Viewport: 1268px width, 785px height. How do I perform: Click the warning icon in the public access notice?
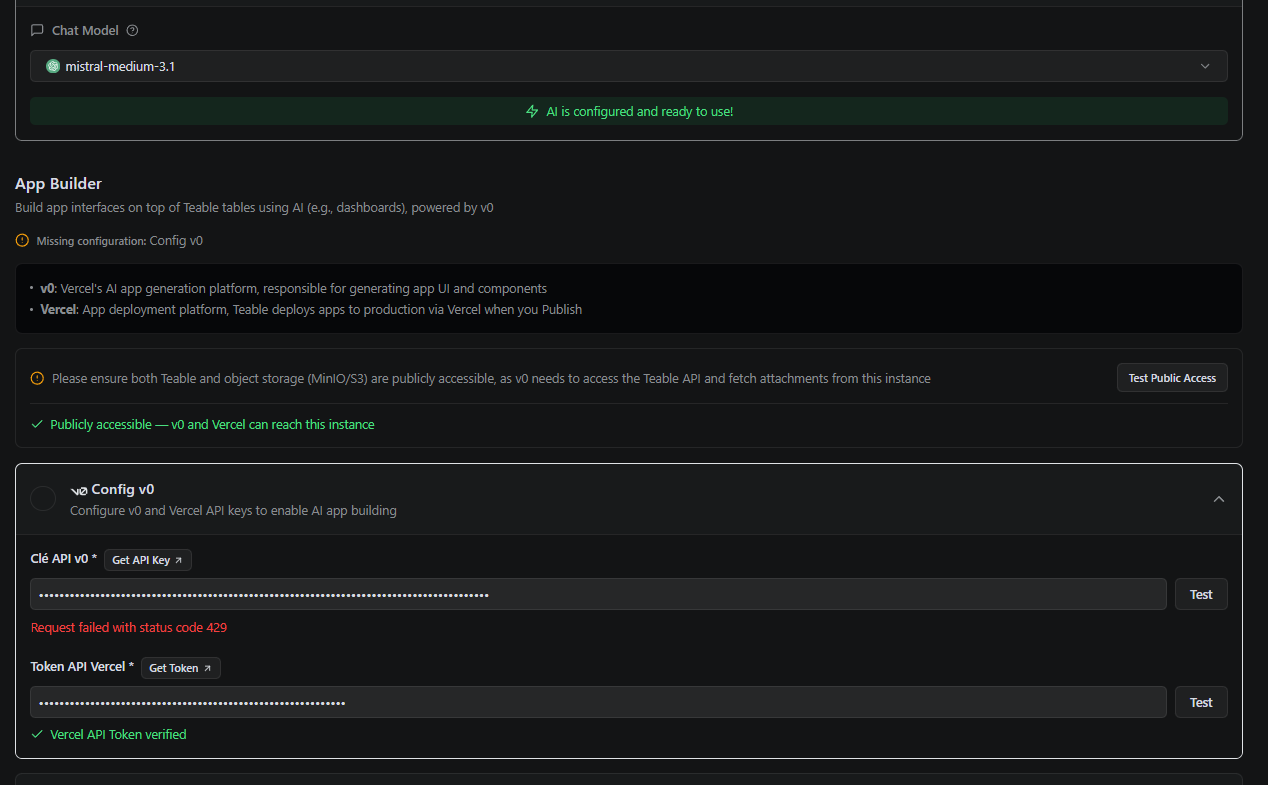(x=38, y=379)
